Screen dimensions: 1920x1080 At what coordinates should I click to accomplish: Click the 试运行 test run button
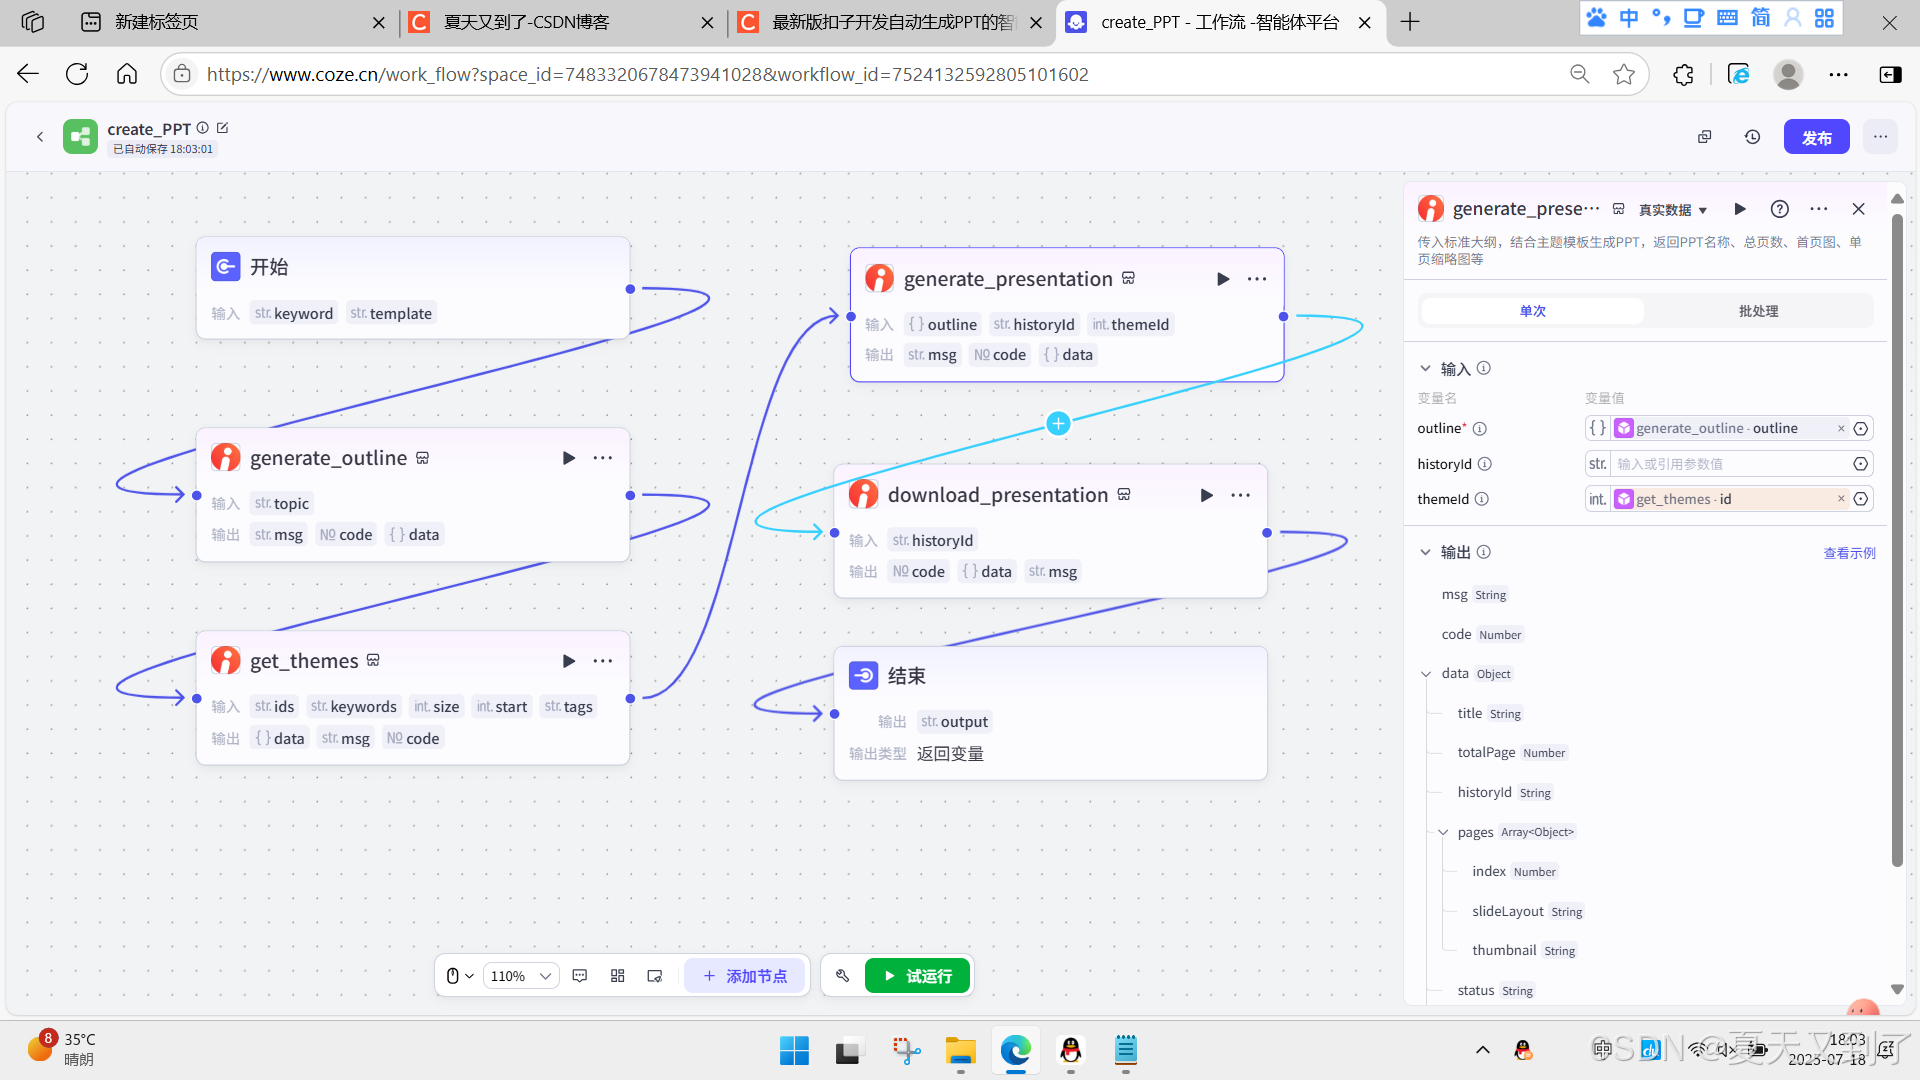tap(917, 976)
